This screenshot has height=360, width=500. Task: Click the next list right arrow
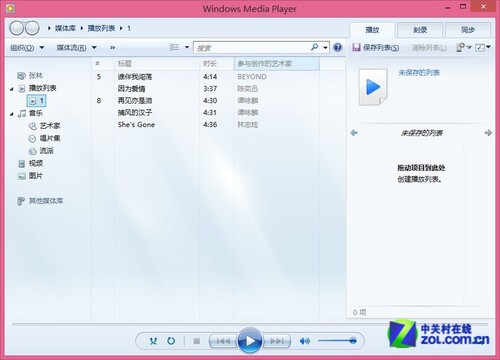[x=488, y=133]
